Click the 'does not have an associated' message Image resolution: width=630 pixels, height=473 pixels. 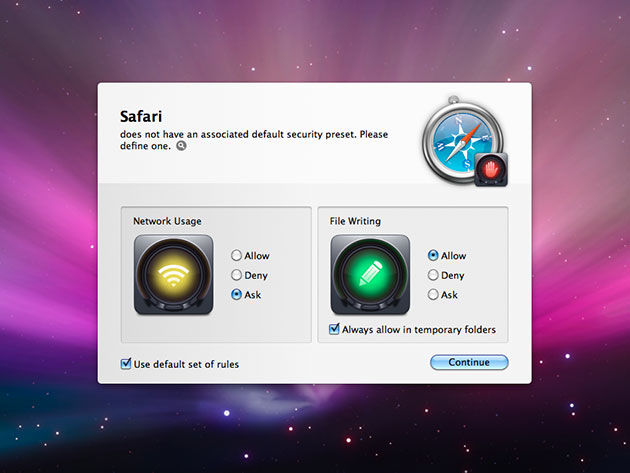(254, 140)
